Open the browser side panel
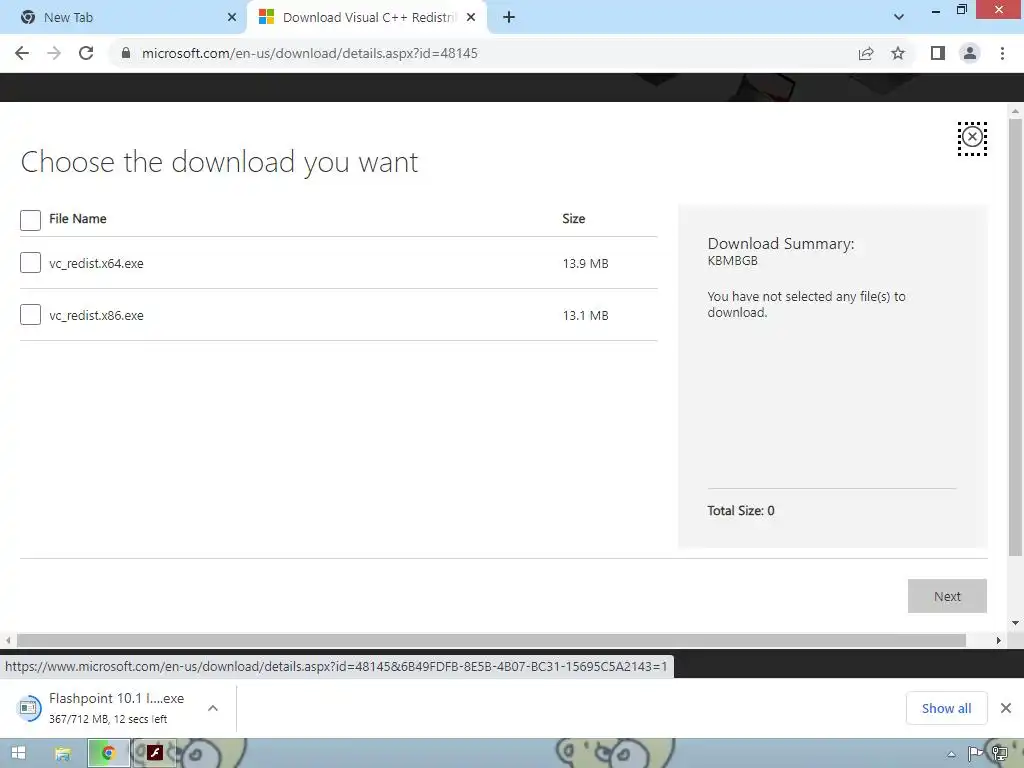This screenshot has height=768, width=1024. click(938, 54)
